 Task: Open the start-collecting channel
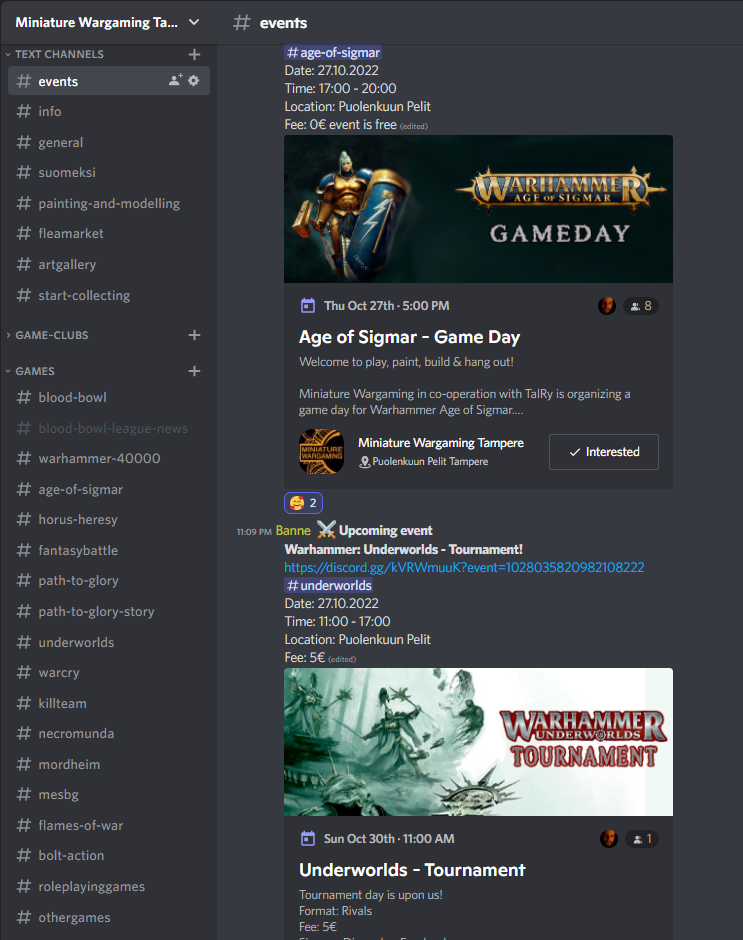click(x=109, y=296)
